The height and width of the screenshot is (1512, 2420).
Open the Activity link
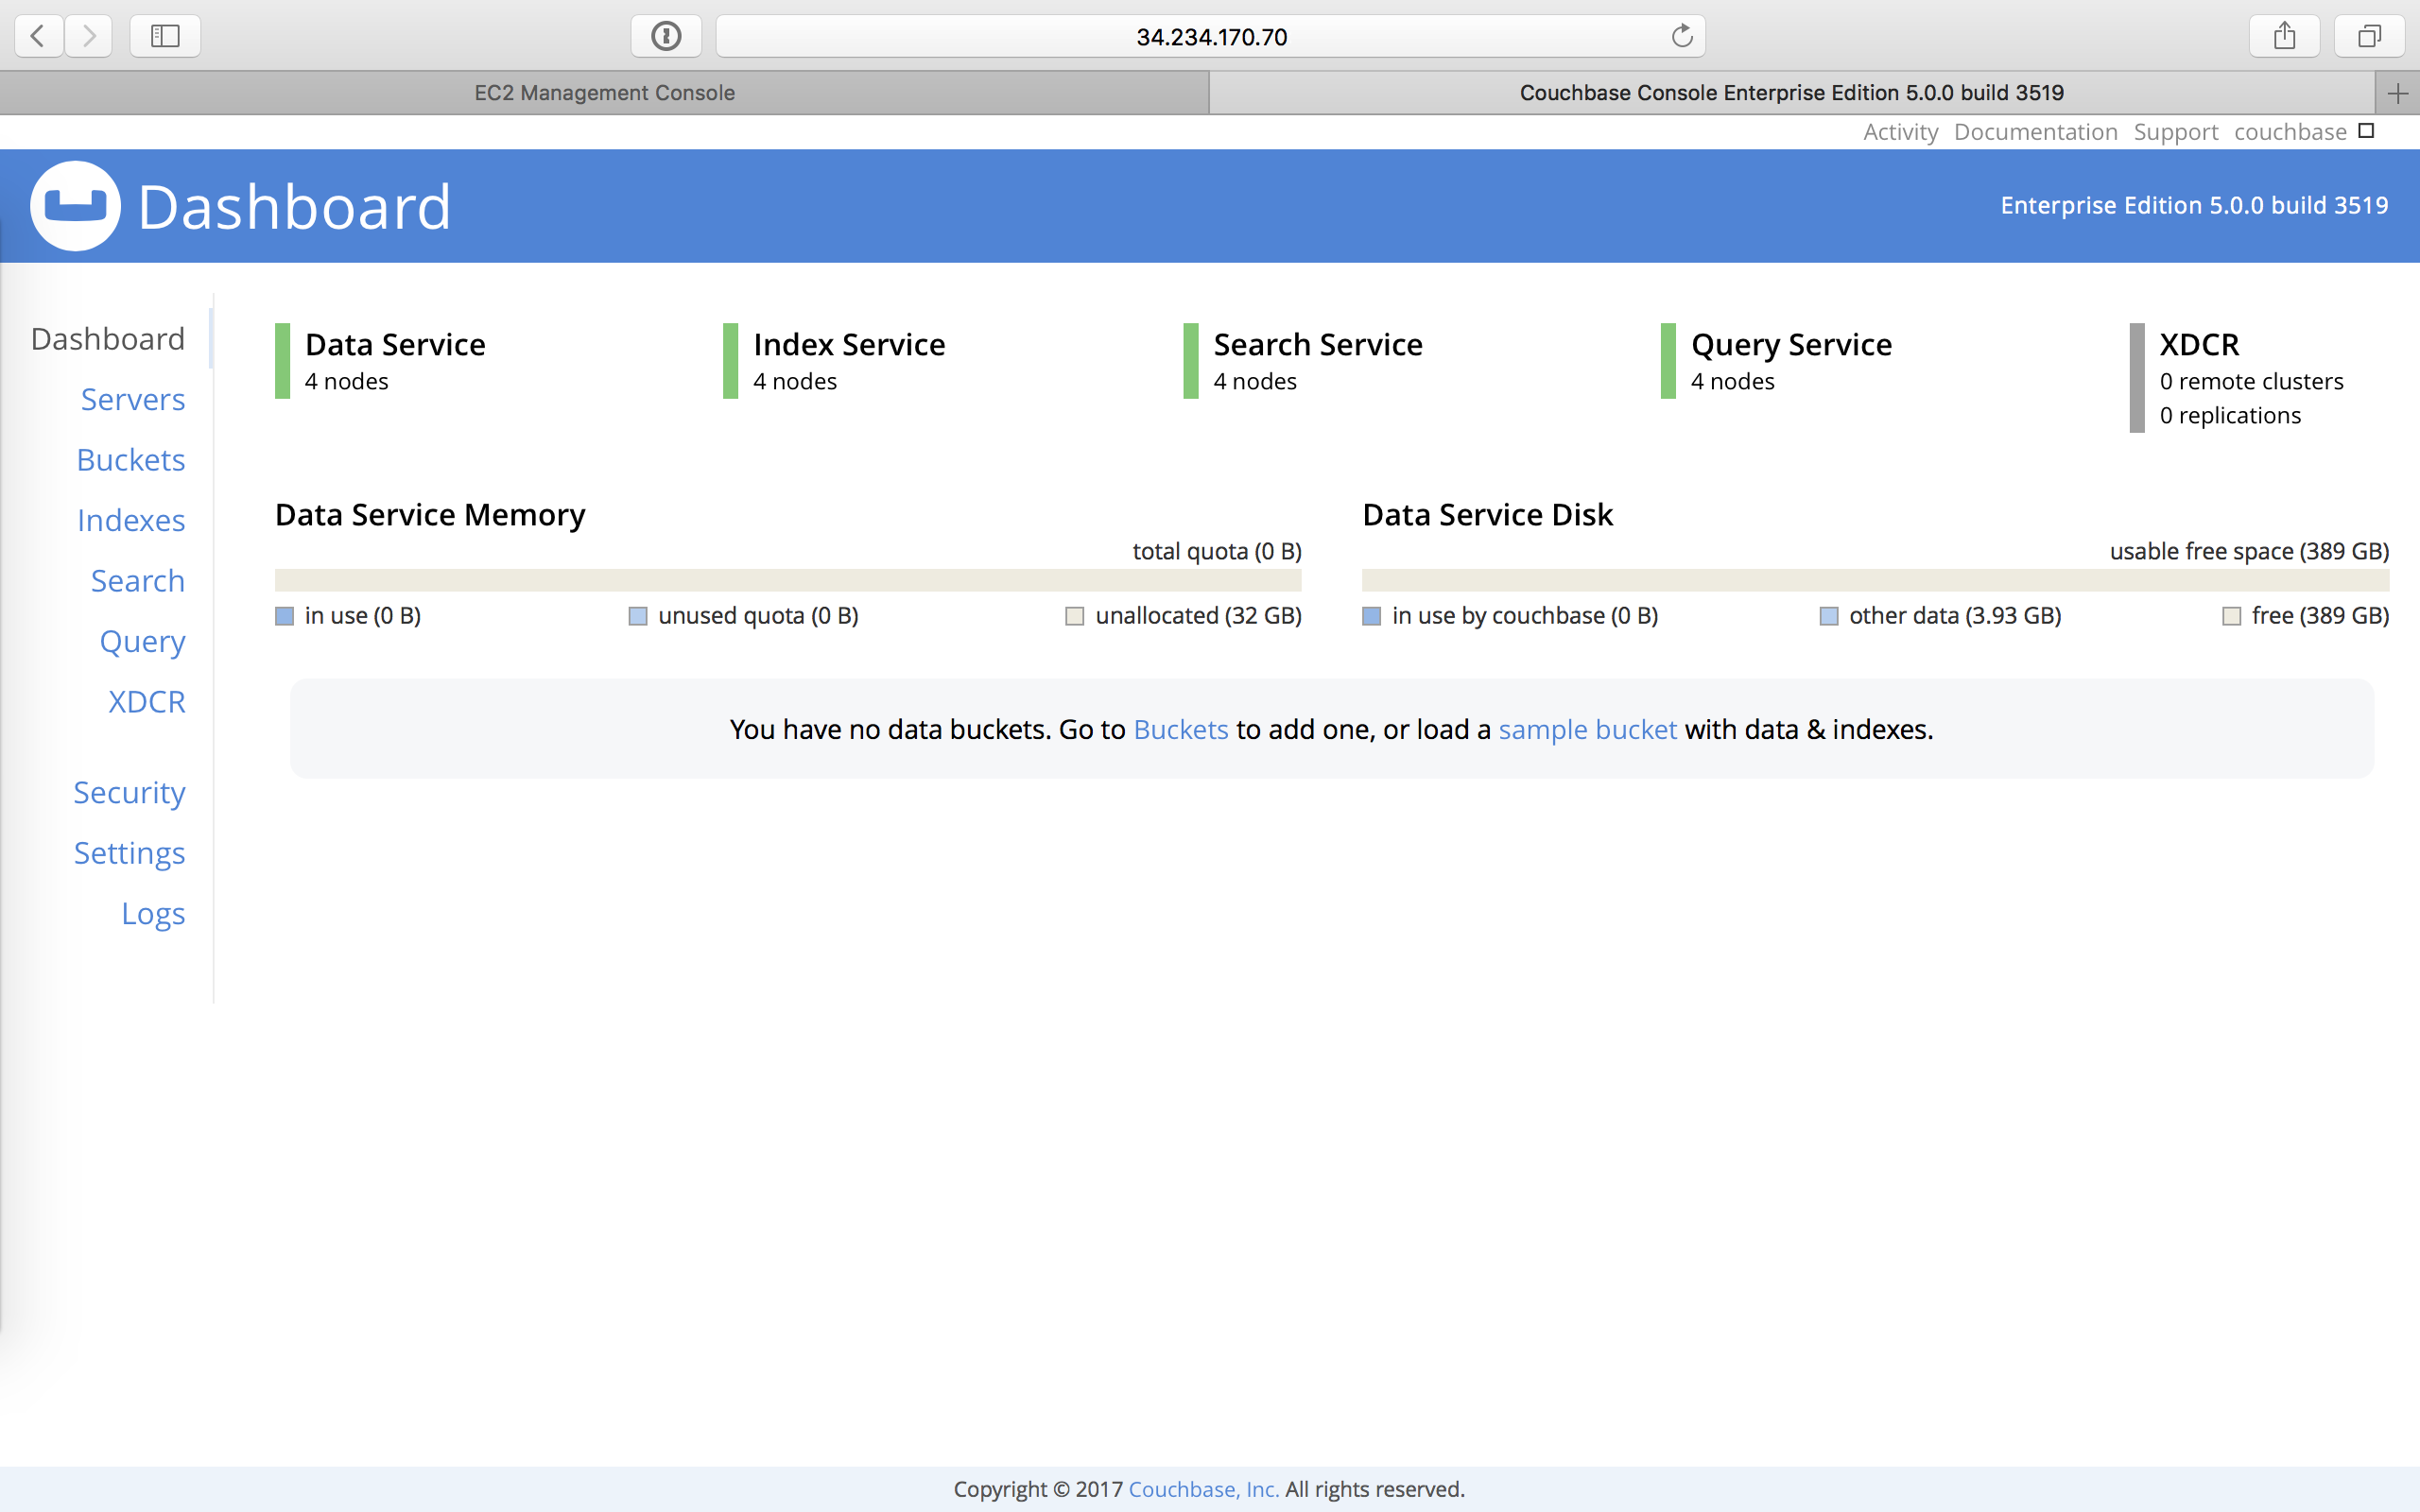[1900, 132]
